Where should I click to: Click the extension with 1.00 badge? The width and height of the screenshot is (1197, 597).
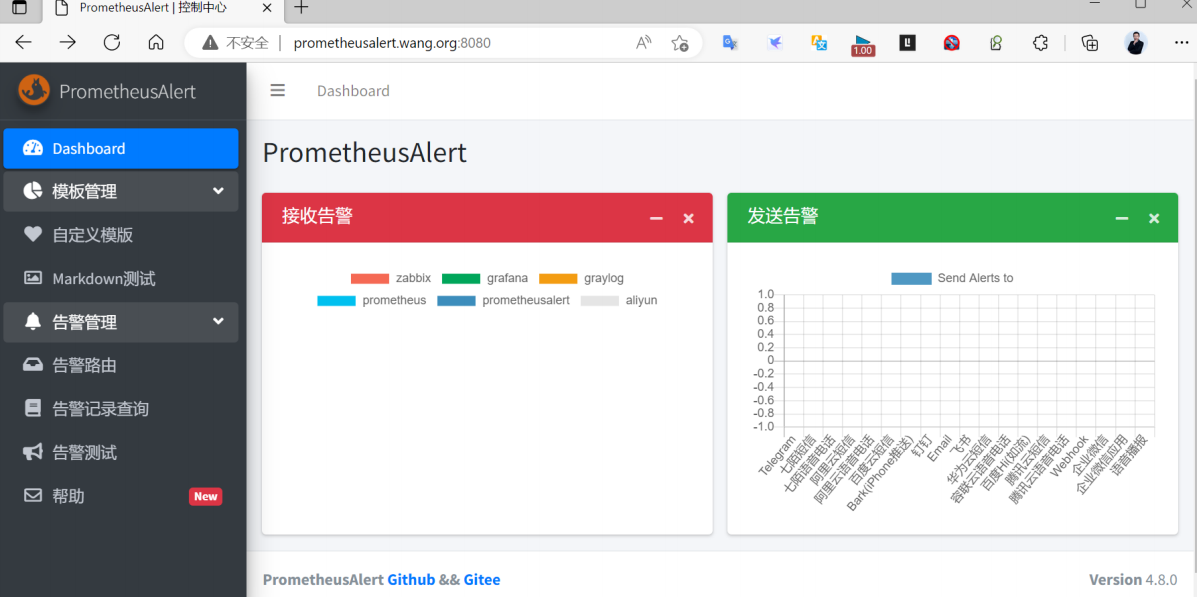click(863, 45)
